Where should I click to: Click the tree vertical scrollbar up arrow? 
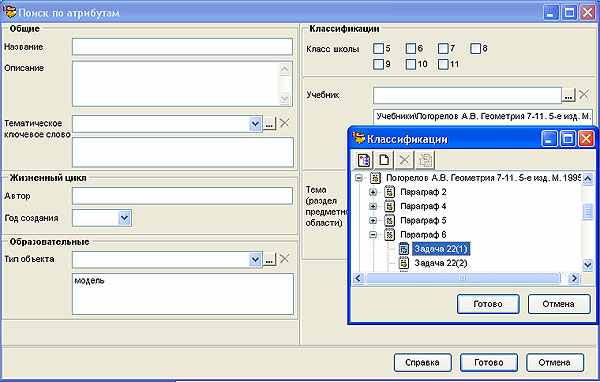click(587, 179)
